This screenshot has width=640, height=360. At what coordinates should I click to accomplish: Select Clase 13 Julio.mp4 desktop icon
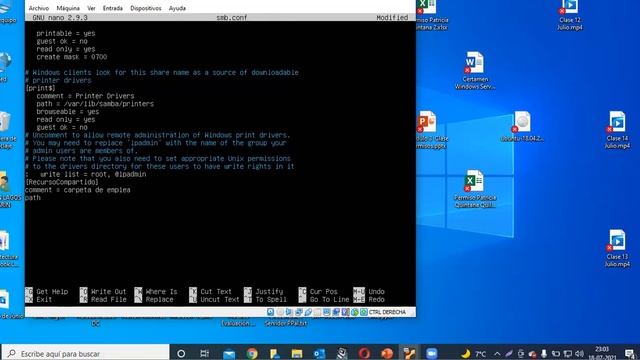617,248
